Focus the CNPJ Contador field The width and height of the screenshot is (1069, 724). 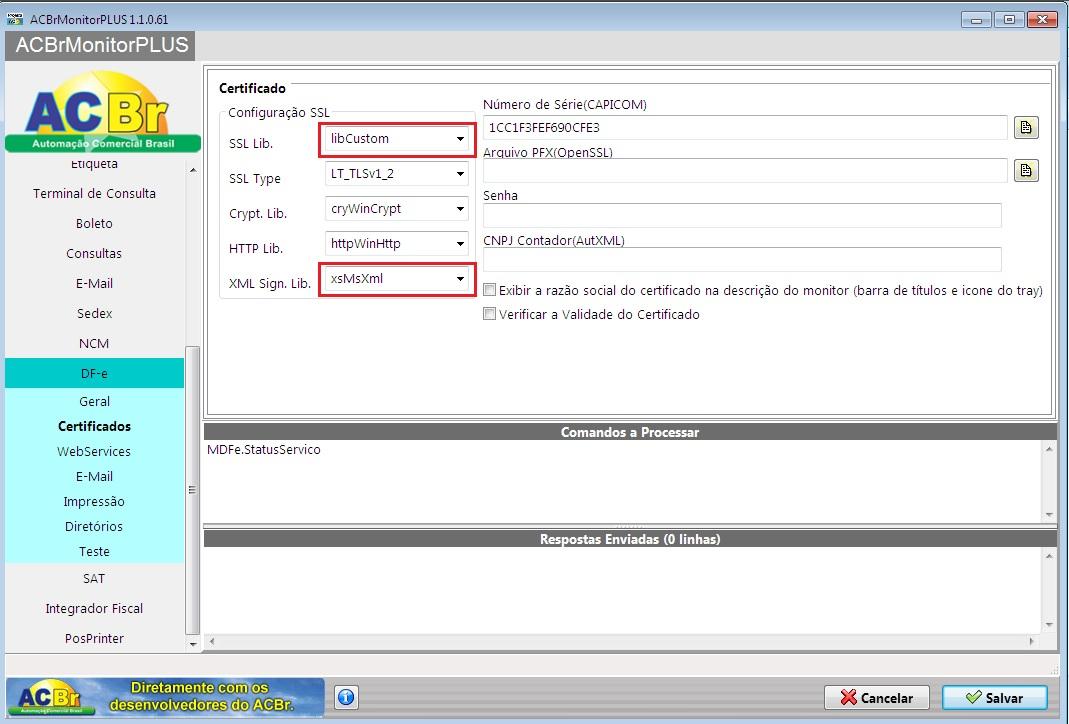(x=742, y=259)
